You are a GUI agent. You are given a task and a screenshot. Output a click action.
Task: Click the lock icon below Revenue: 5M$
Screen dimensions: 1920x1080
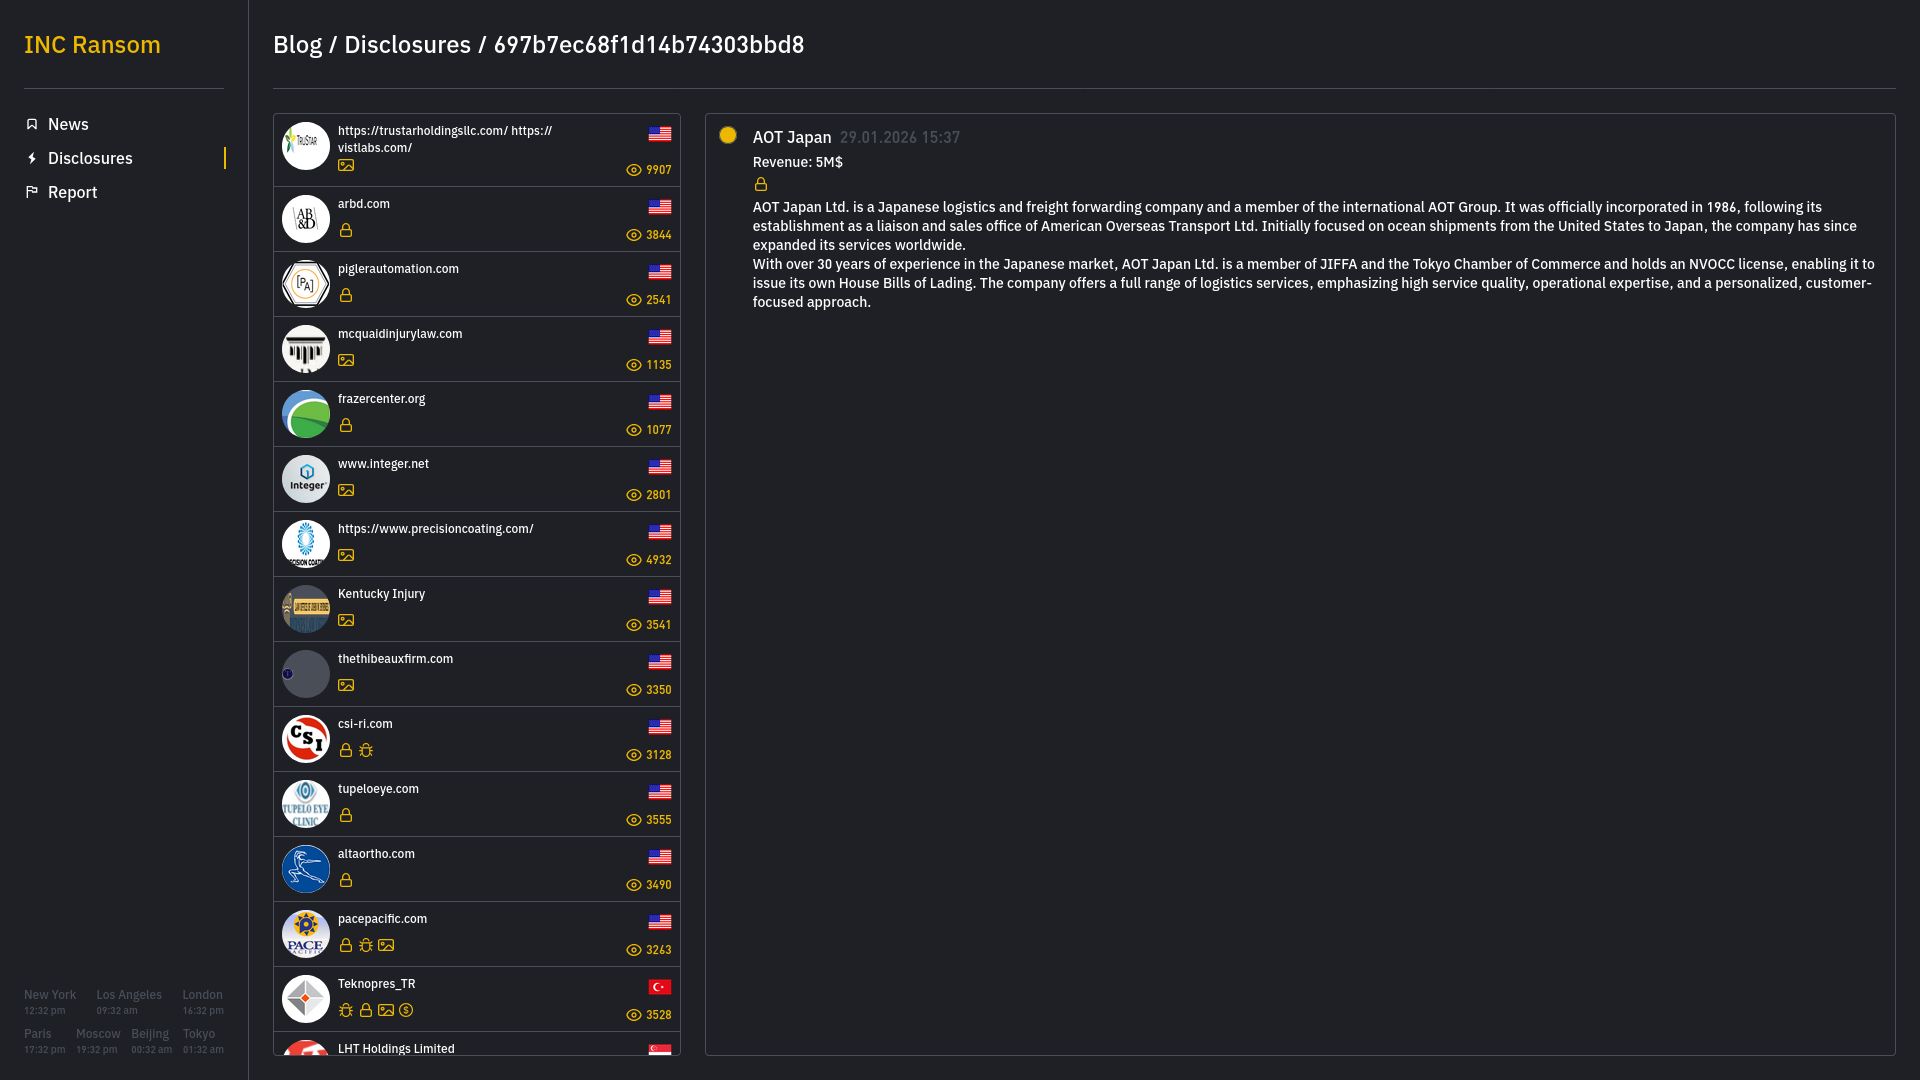pos(761,185)
